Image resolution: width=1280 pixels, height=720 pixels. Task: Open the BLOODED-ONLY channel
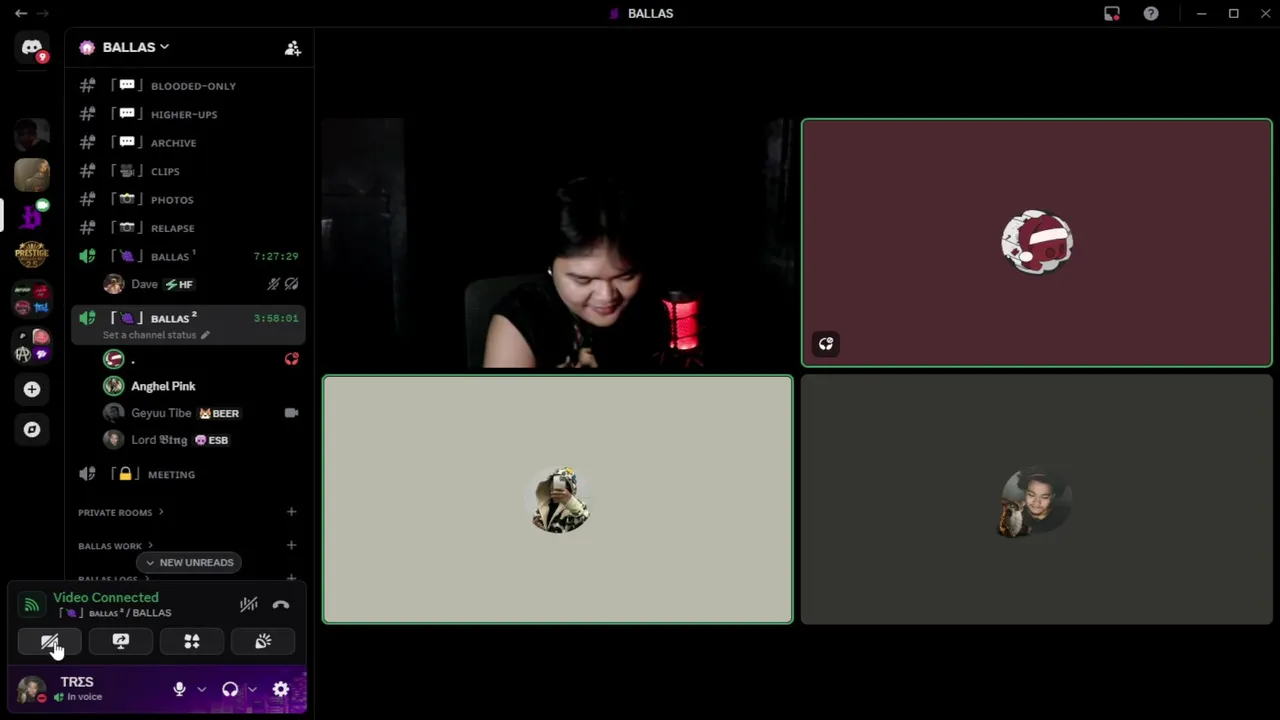click(x=188, y=86)
